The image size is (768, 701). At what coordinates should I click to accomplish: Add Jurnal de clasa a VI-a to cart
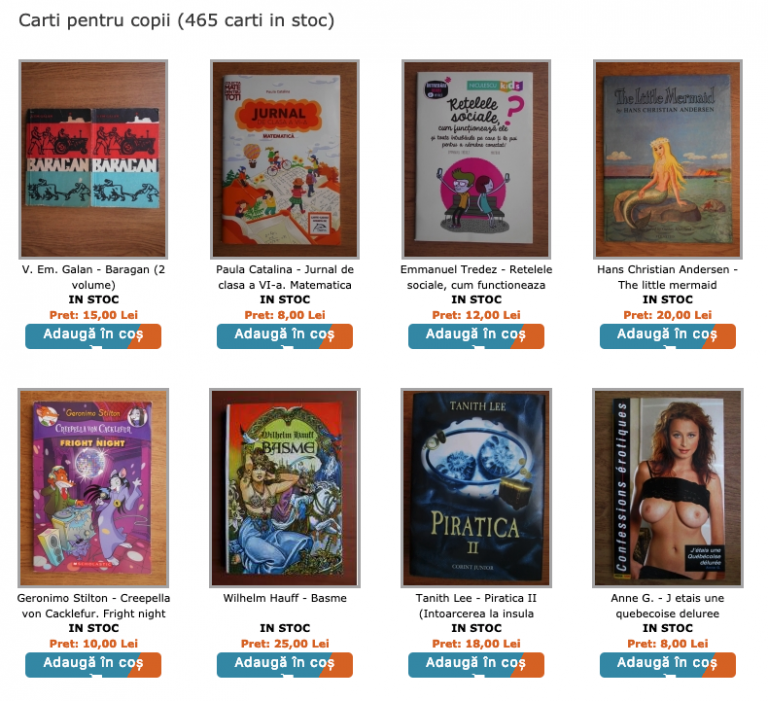click(285, 336)
